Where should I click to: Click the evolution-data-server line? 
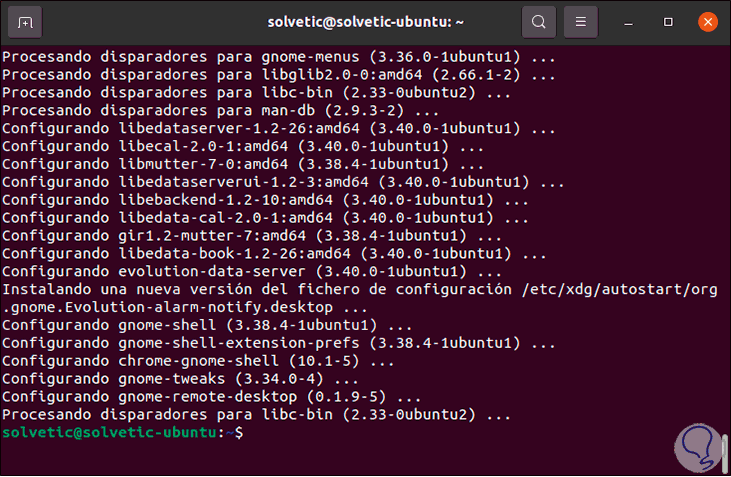pyautogui.click(x=252, y=271)
